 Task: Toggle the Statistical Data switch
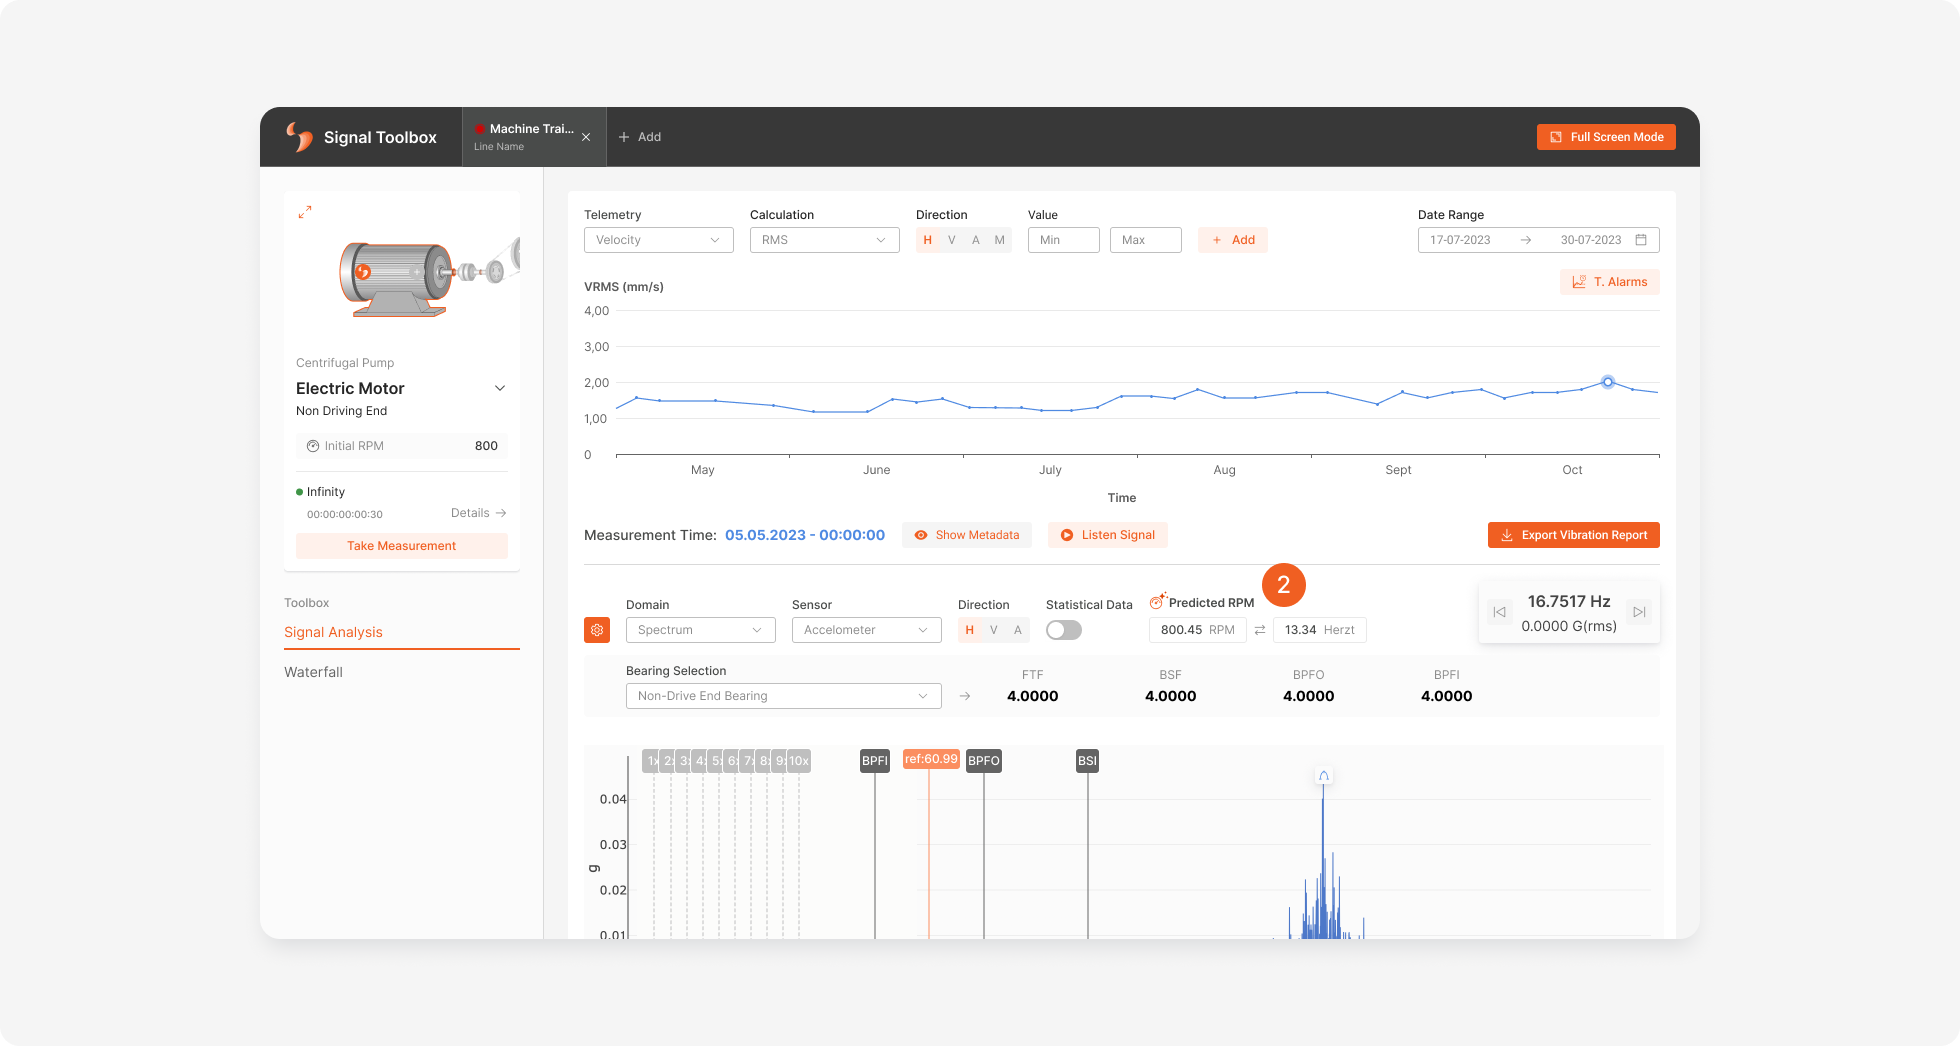coord(1064,630)
